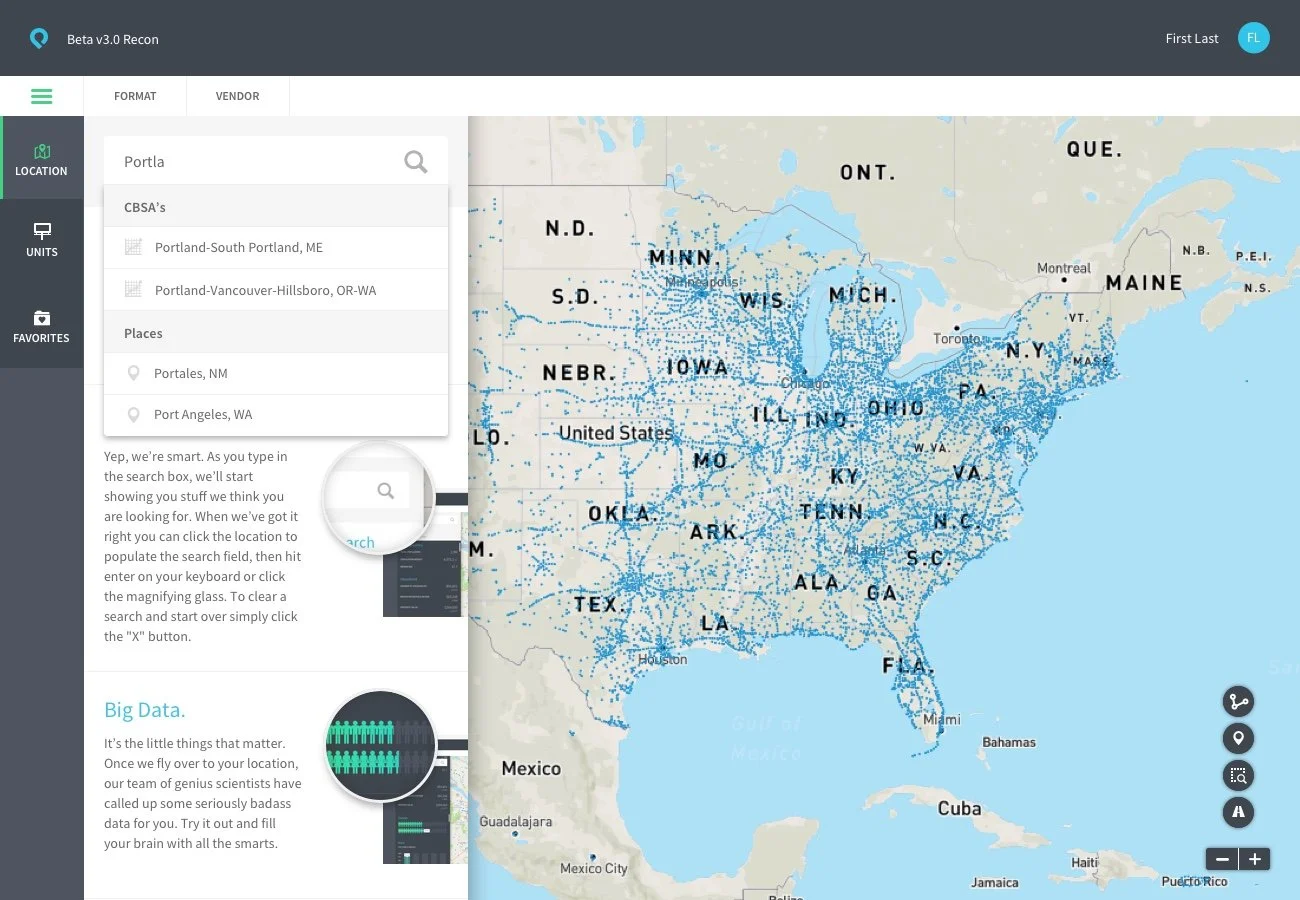Select Portland-Vancouver-Hillsboro, OR-WA from suggestions
The image size is (1300, 900).
265,289
